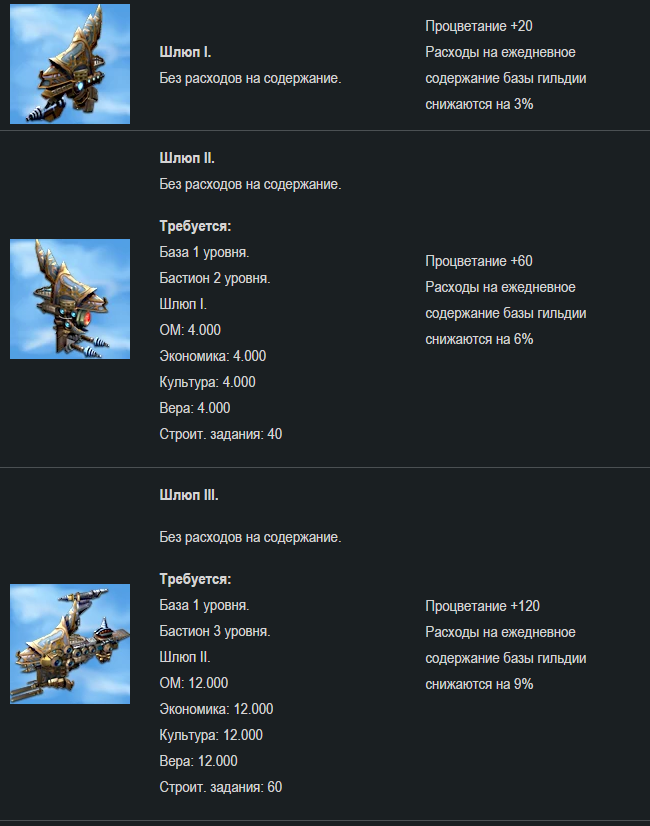
Task: Click 'снижаются на 6%' text
Action: tap(479, 339)
